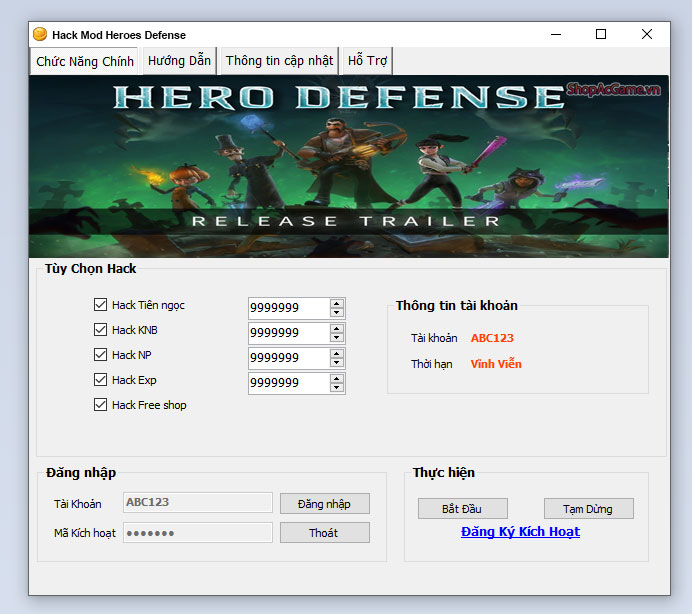Open the Thông tin cập nhật tab
Screen dimensions: 693x616
279,61
